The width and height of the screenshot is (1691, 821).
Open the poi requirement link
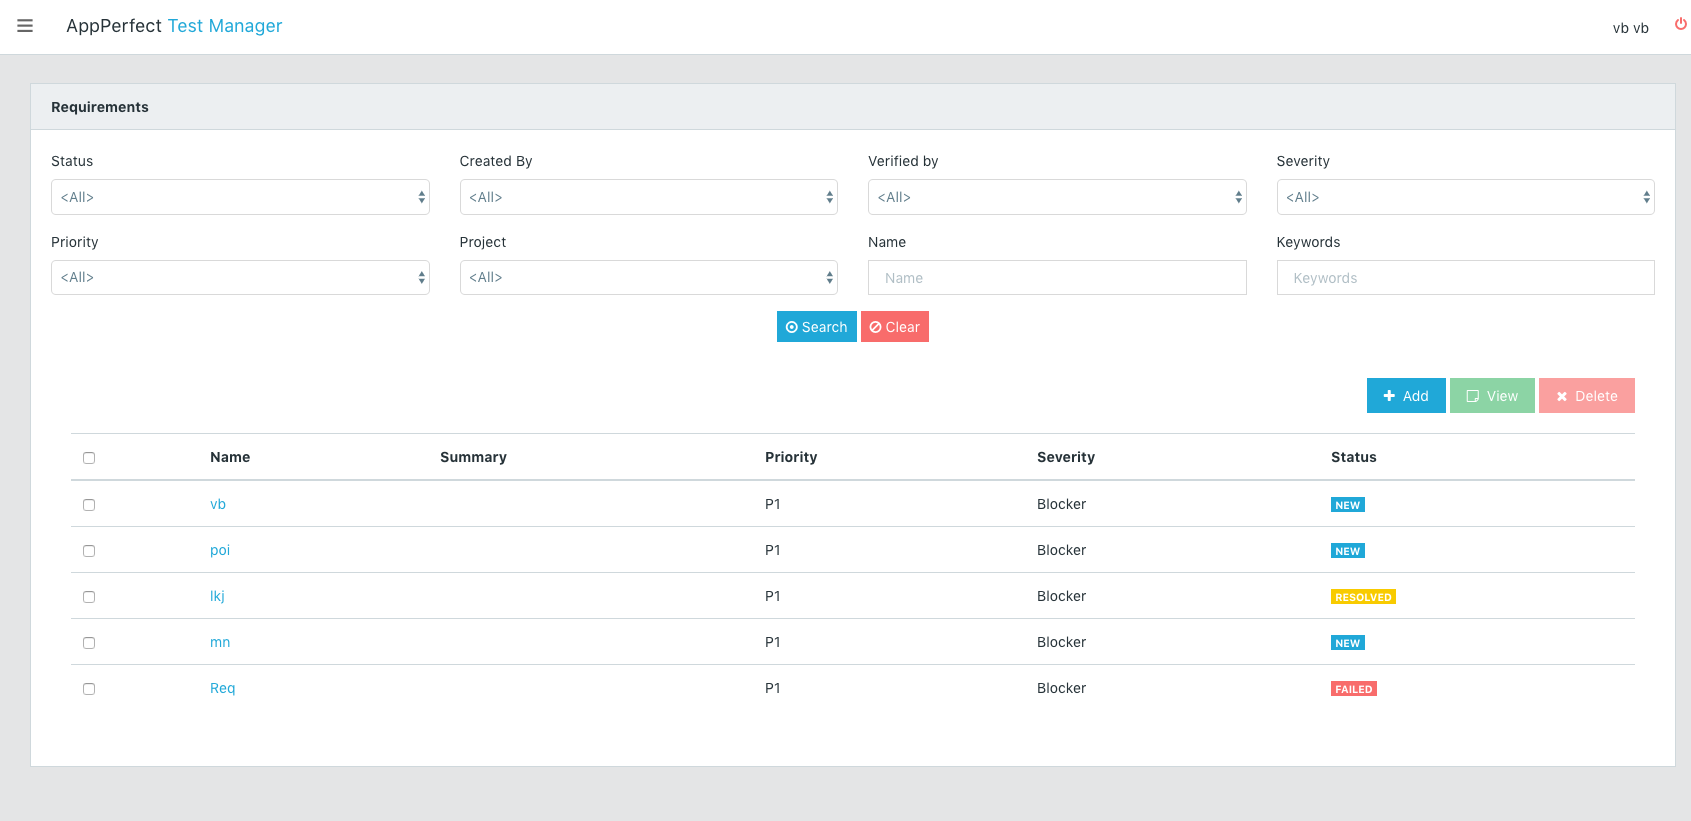(x=220, y=550)
